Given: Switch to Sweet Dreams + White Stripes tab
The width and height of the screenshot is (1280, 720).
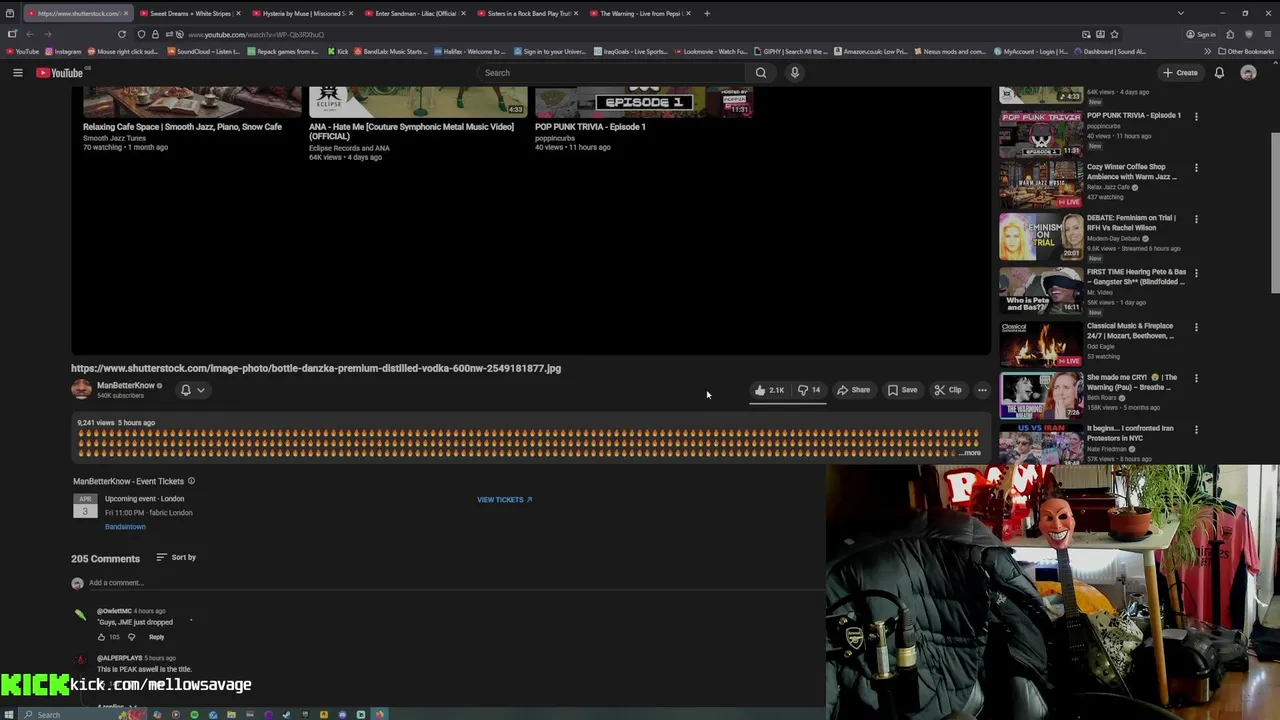Looking at the screenshot, I should [x=189, y=13].
